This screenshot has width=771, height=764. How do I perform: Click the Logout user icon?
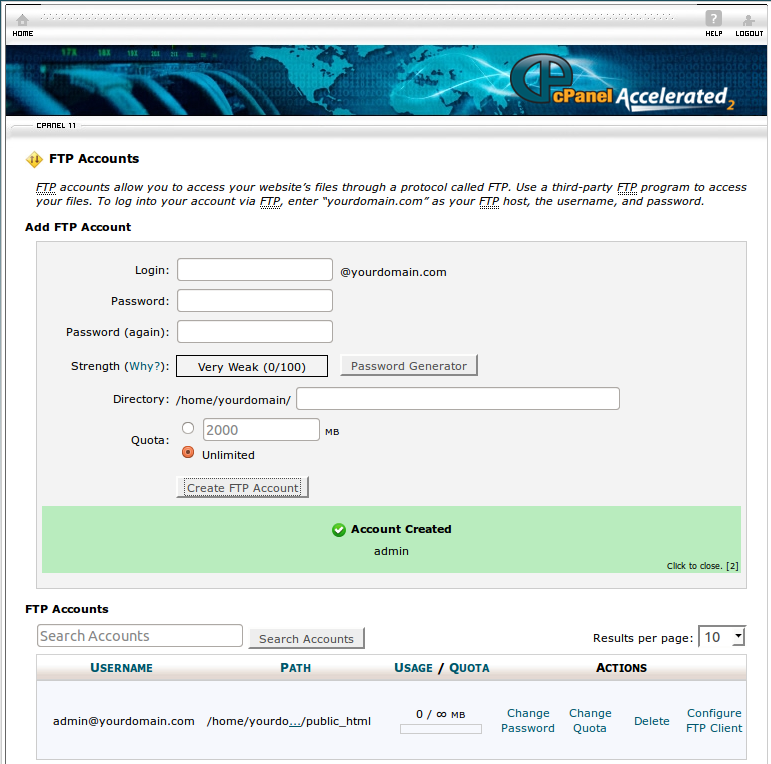748,20
